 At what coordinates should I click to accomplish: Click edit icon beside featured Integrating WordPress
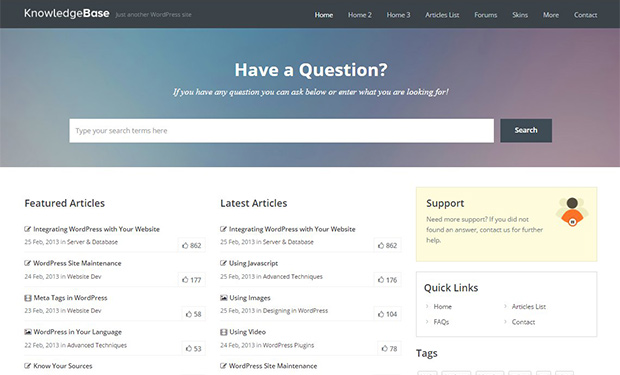click(x=28, y=229)
